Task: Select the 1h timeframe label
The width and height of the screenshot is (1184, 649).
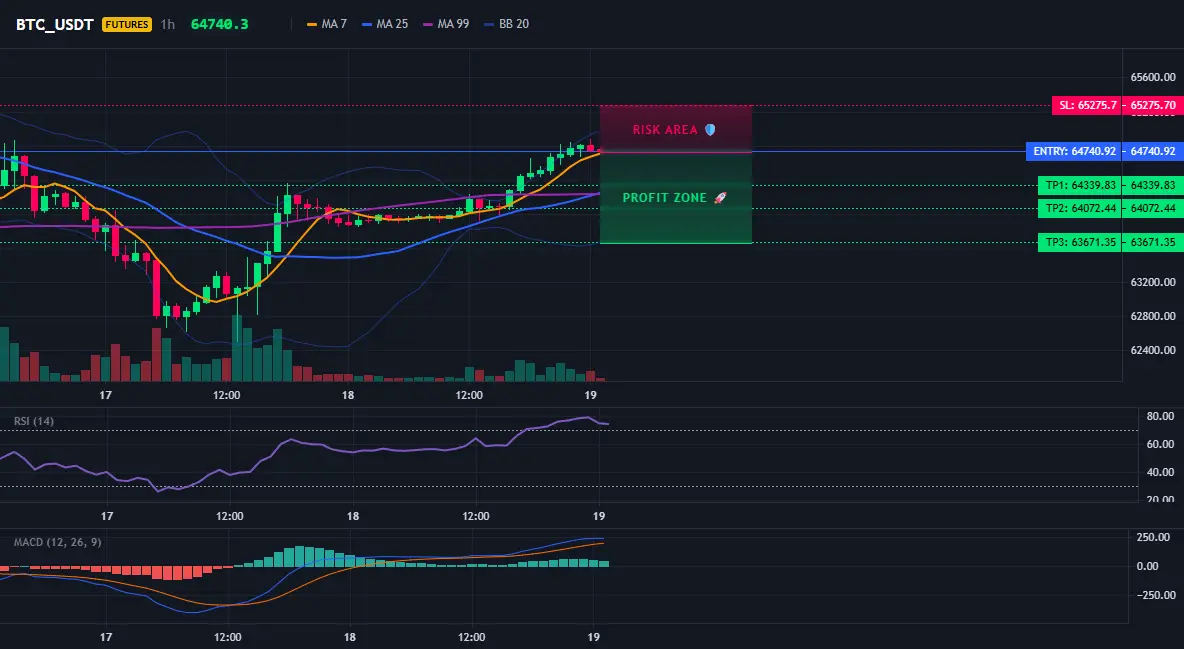Action: 168,24
